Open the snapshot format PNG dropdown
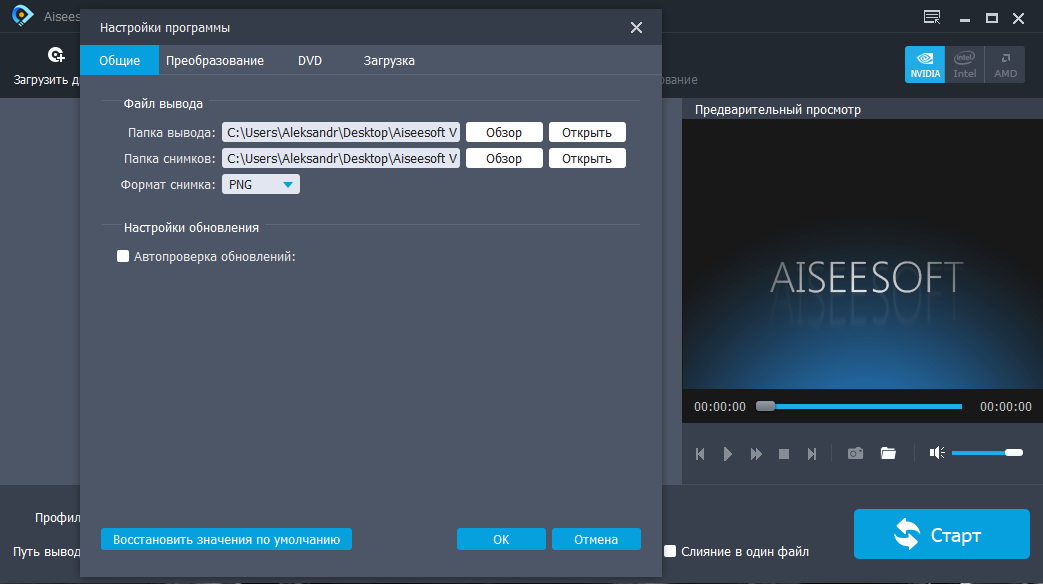The height and width of the screenshot is (584, 1043). pyautogui.click(x=261, y=184)
